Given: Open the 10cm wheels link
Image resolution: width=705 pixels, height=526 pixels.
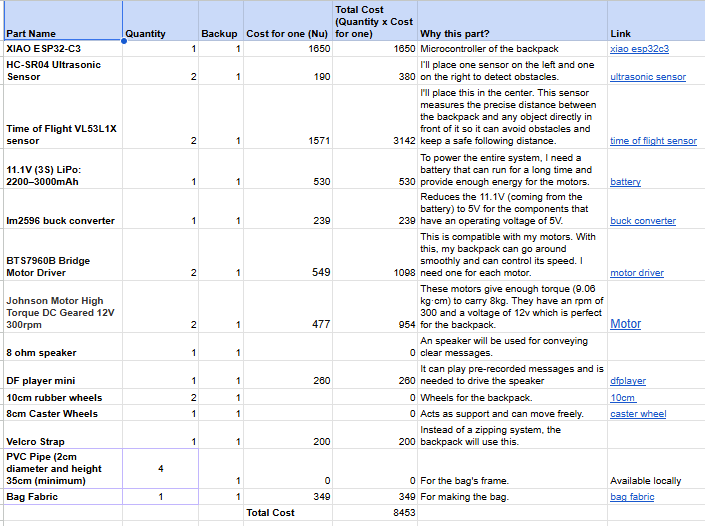Looking at the screenshot, I should point(623,398).
